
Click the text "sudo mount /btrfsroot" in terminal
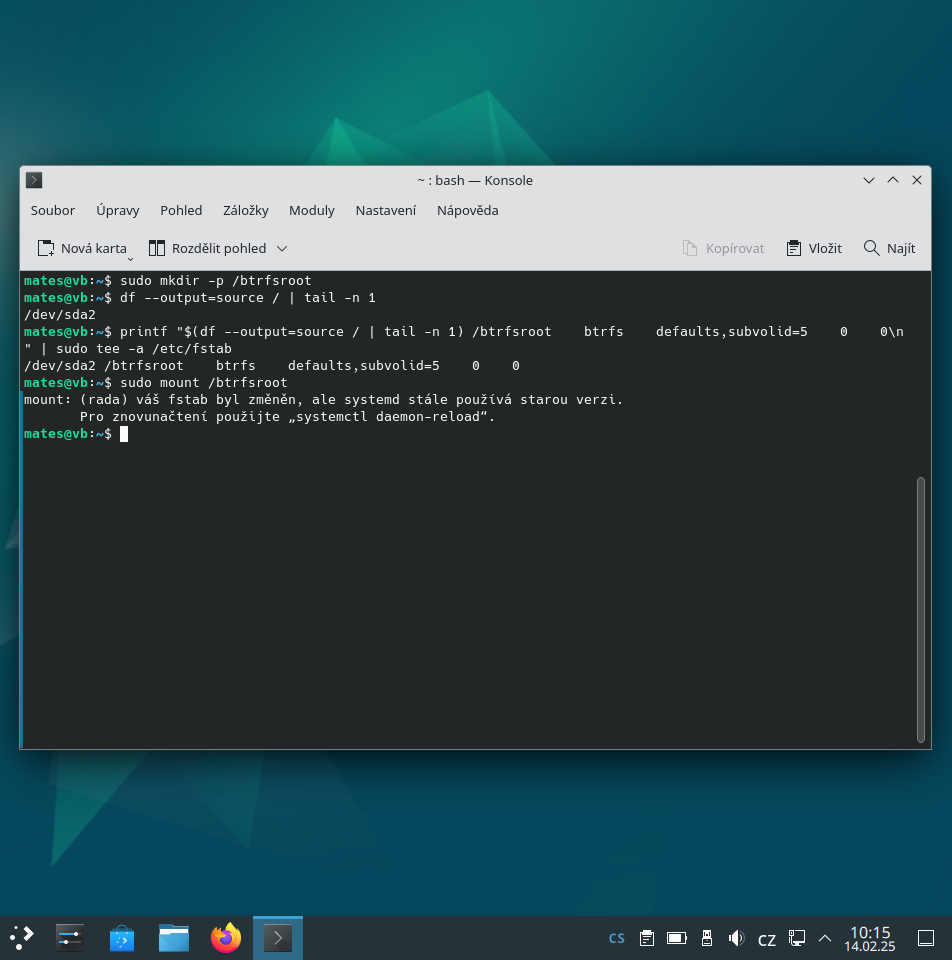(x=203, y=383)
